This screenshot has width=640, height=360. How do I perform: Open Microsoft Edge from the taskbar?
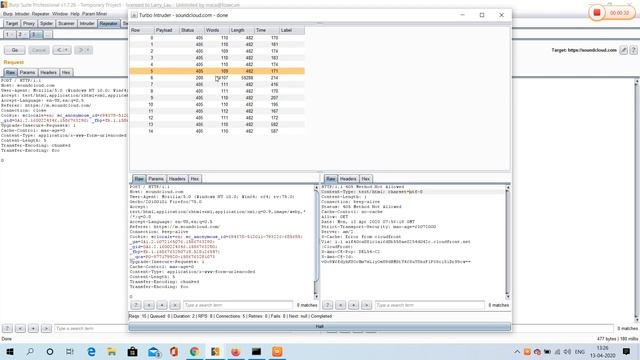pyautogui.click(x=91, y=351)
